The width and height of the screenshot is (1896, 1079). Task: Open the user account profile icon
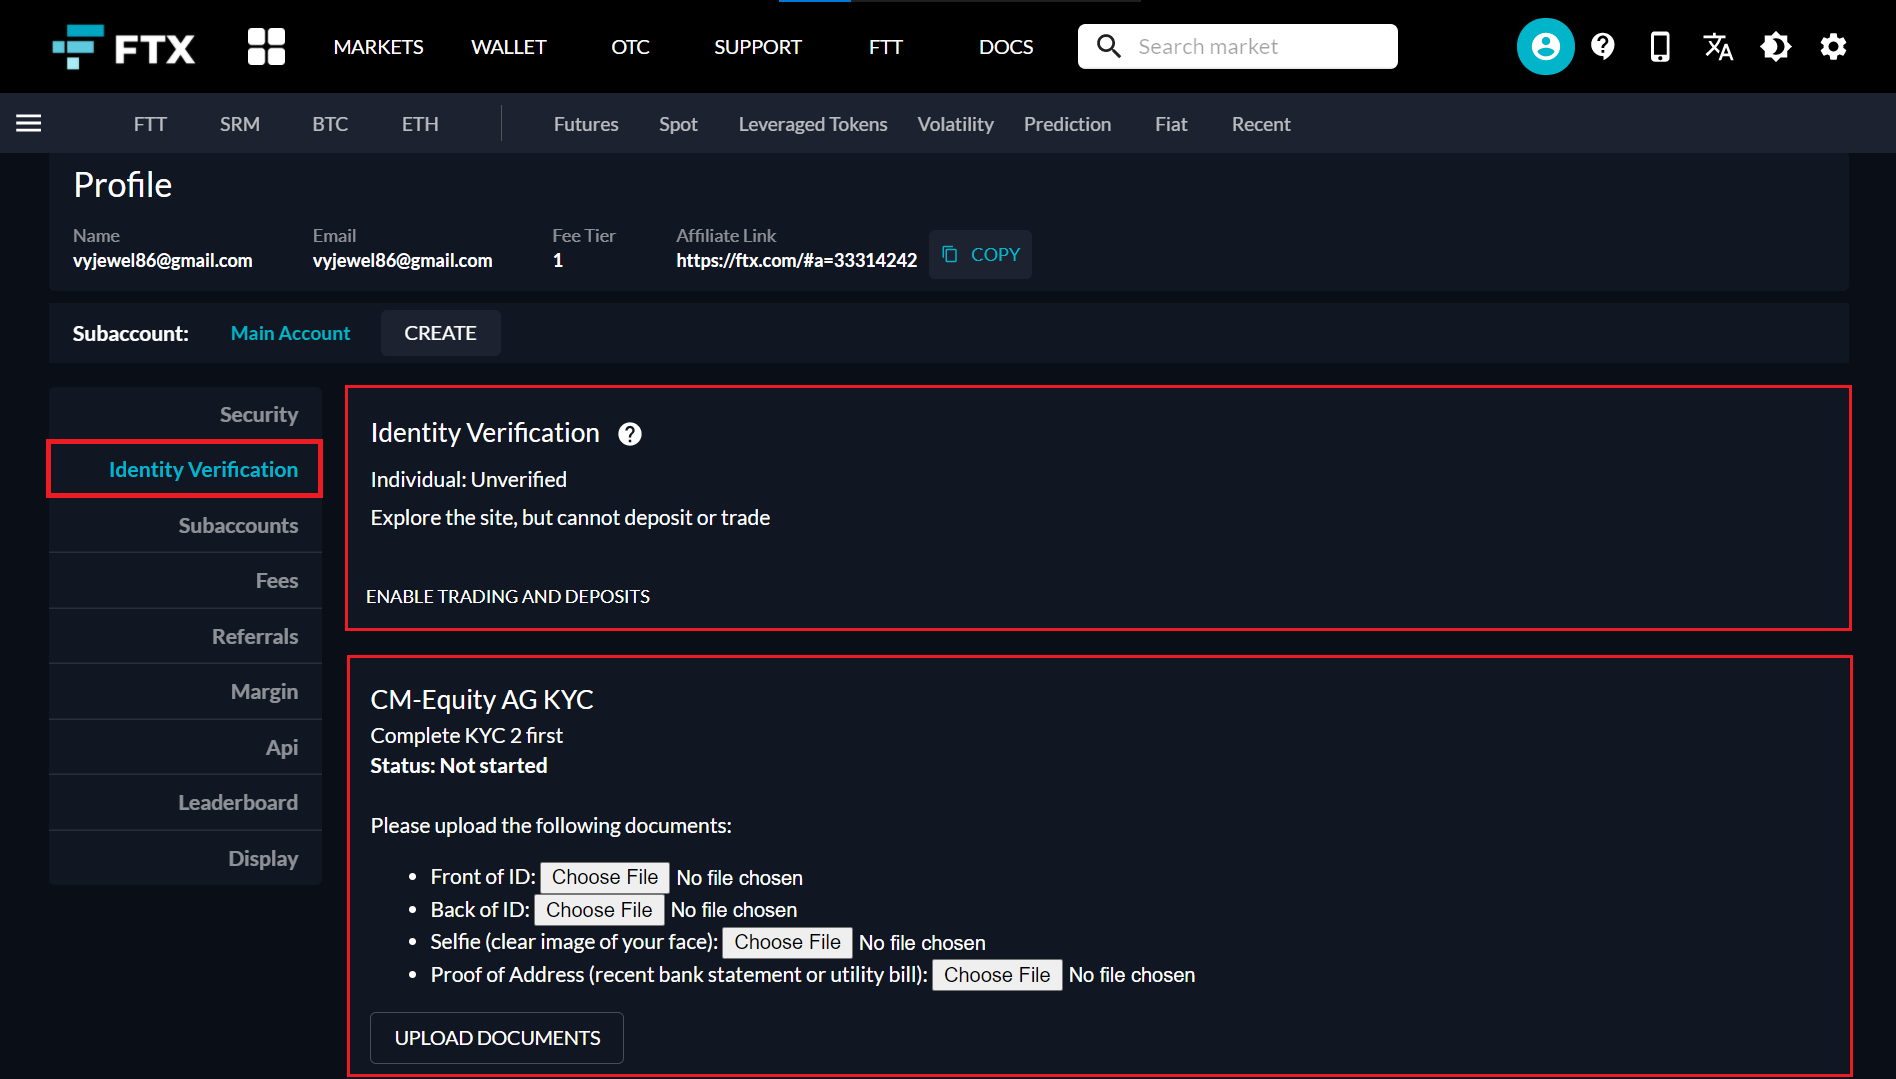coord(1545,47)
